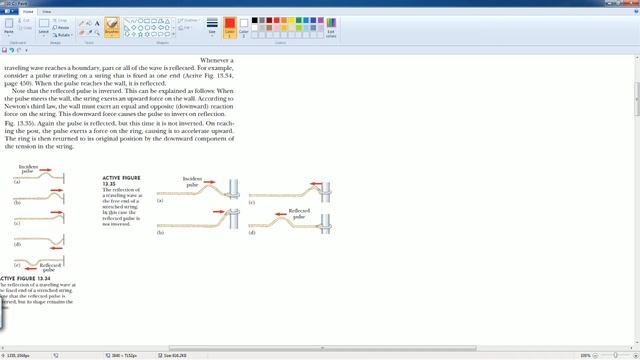Click the 100% zoom level text
640x360 pixels.
(x=585, y=356)
